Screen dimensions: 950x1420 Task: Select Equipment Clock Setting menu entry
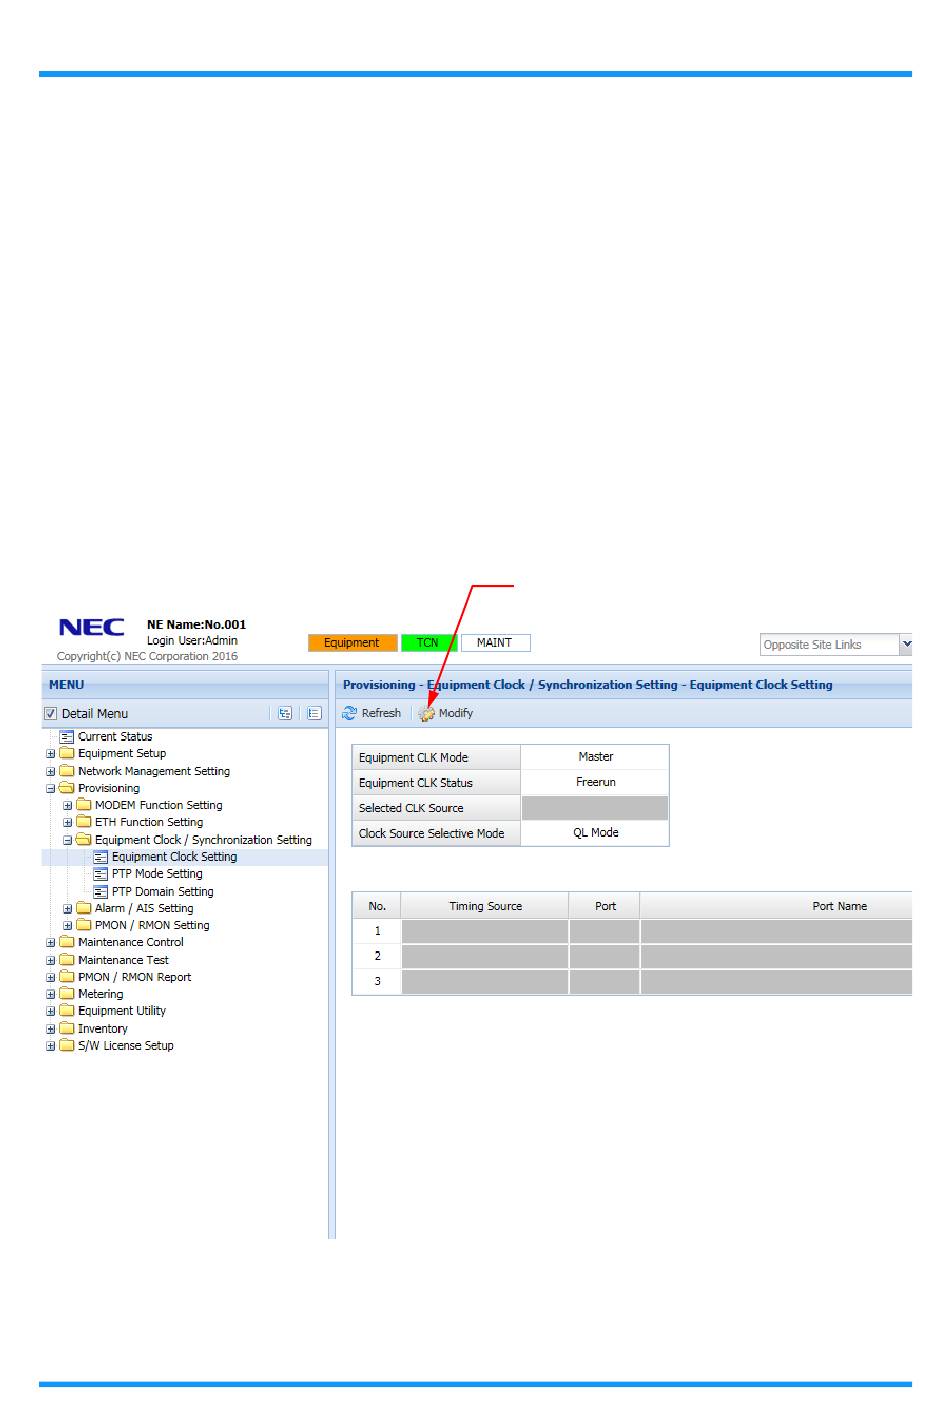(x=174, y=857)
